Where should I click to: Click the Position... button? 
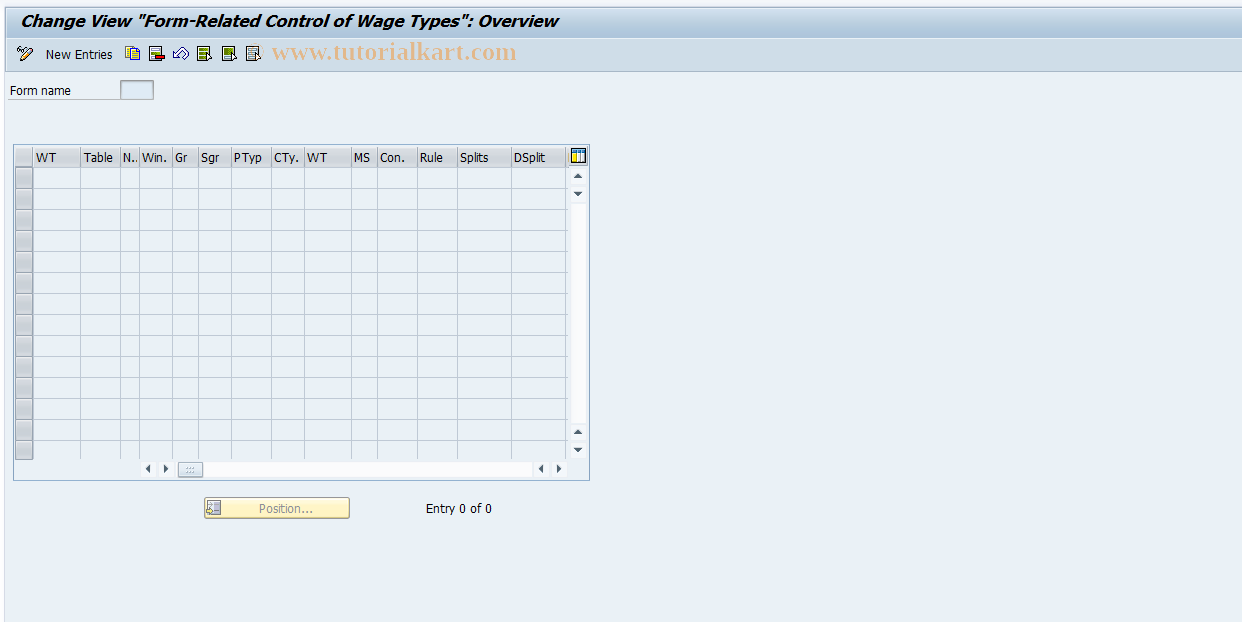[x=277, y=508]
